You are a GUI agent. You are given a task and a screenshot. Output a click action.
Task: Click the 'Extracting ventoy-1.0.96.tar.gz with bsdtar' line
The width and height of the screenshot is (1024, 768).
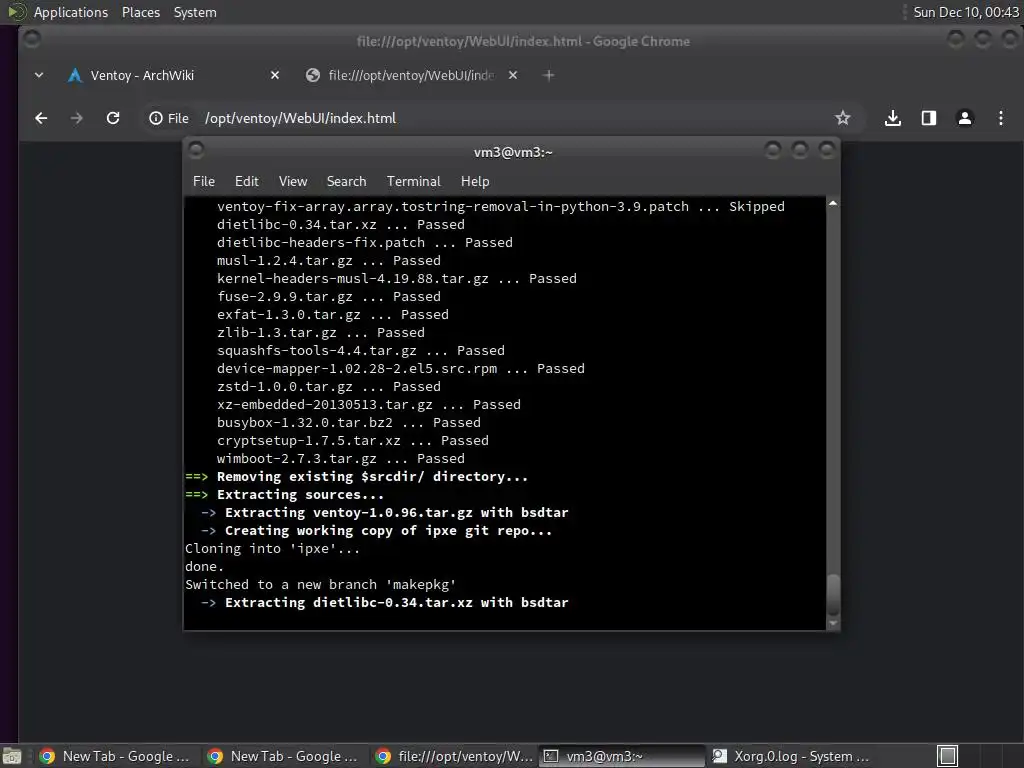396,513
